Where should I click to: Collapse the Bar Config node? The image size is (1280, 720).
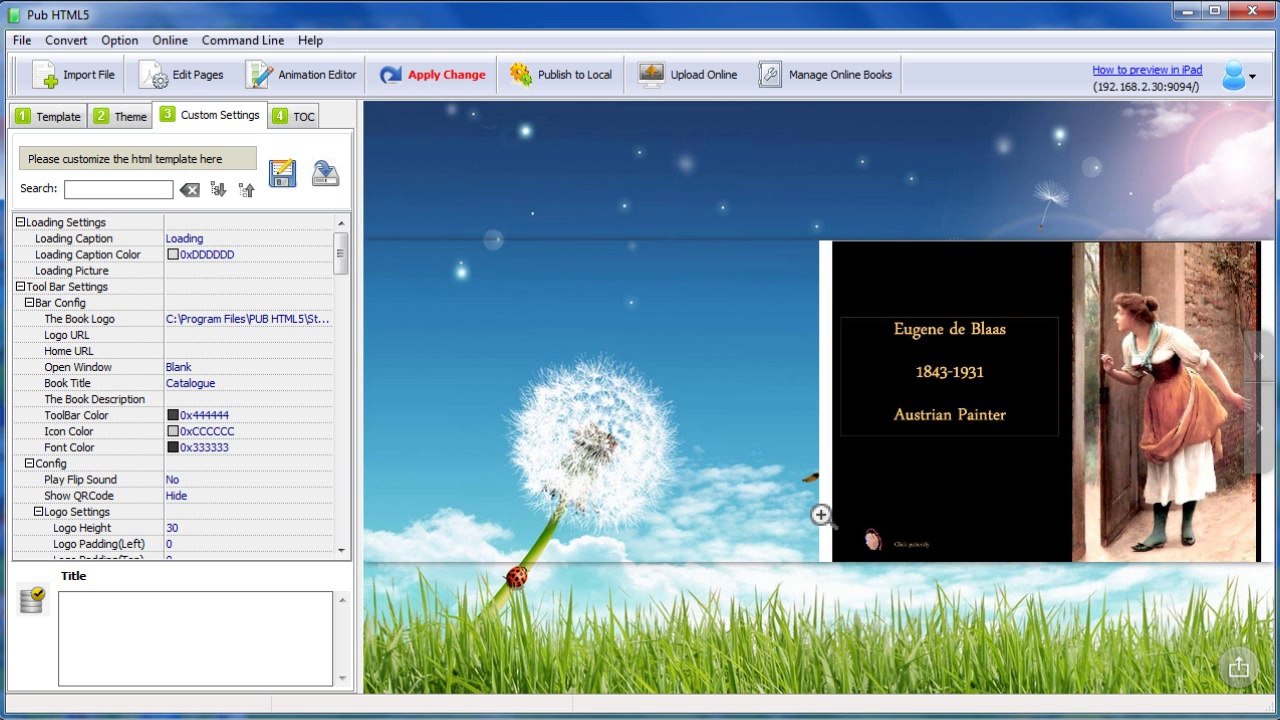click(x=29, y=302)
